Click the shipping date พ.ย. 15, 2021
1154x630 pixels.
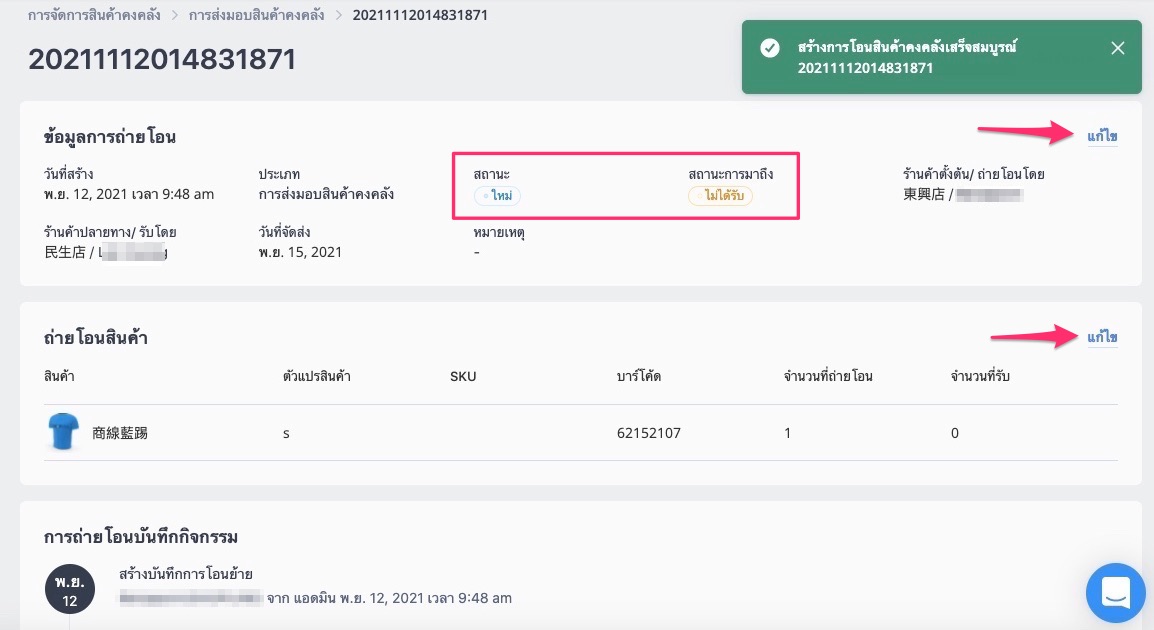click(x=300, y=252)
